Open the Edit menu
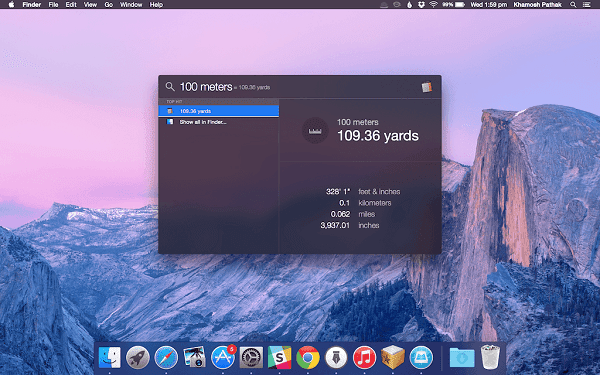The height and width of the screenshot is (375, 600). [x=71, y=5]
